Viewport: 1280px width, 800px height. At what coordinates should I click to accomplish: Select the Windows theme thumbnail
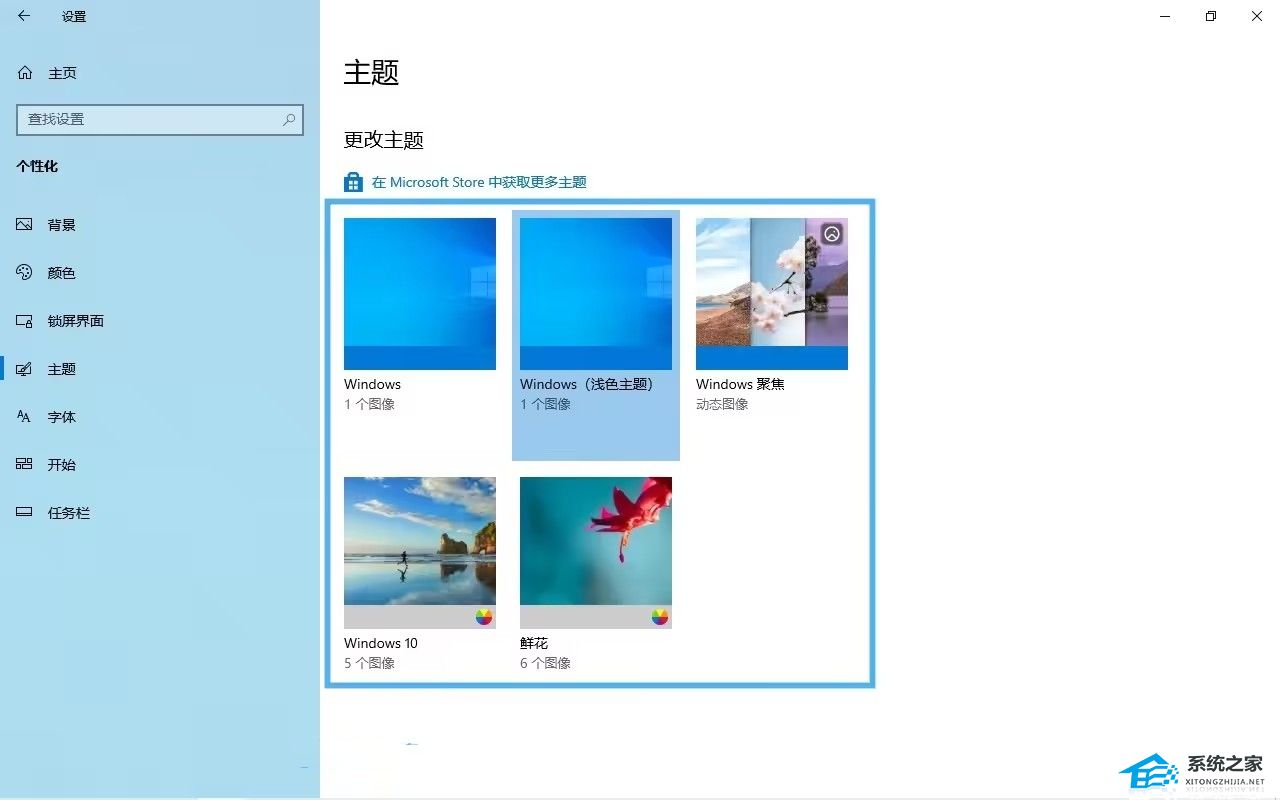point(420,294)
